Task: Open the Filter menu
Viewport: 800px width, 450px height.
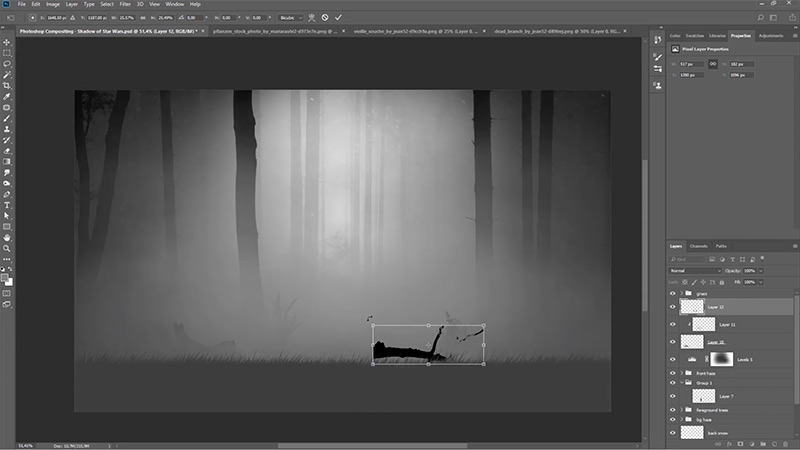Action: pos(125,4)
